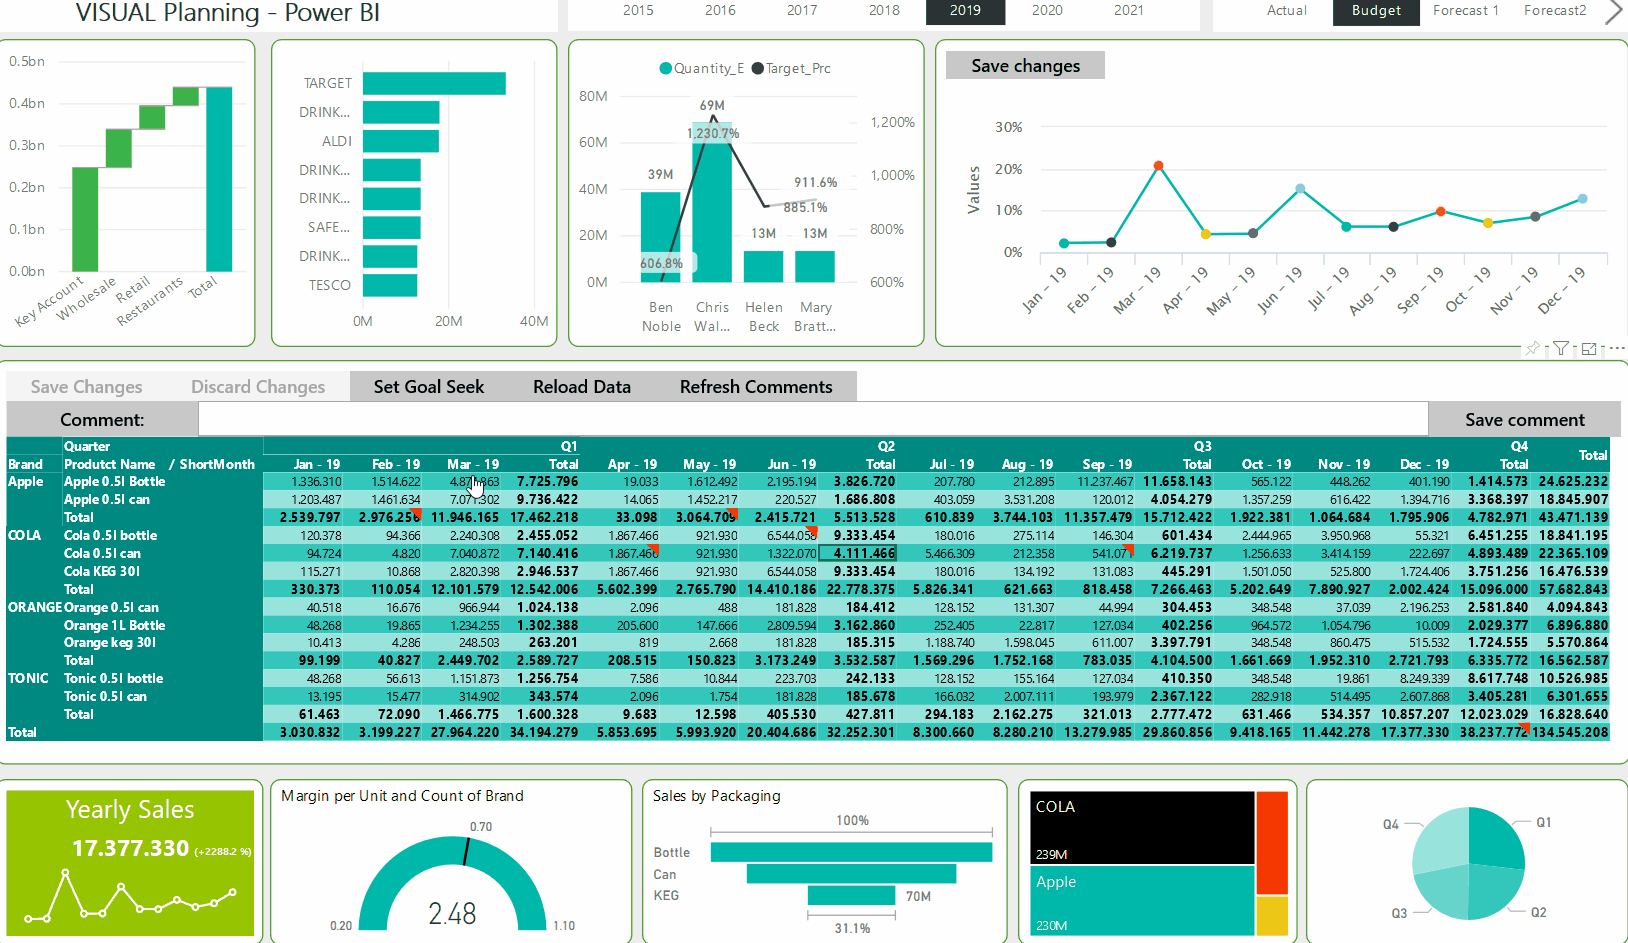Click the red Mar-19 line chart point
The height and width of the screenshot is (943, 1628).
point(1158,166)
